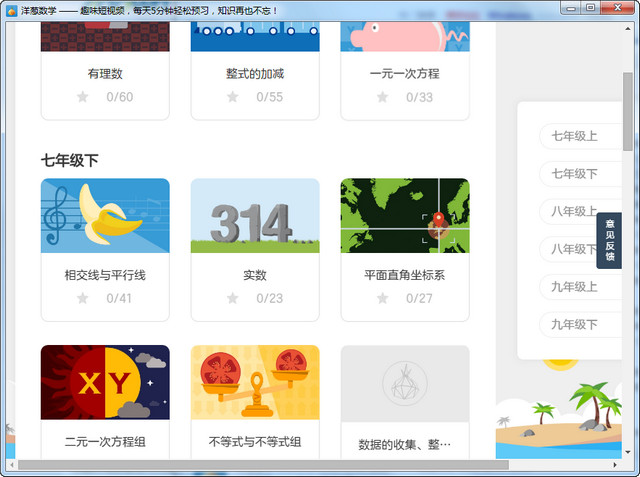The height and width of the screenshot is (477, 640).
Task: Click the horizontal scrollbar thumb
Action: 263,465
